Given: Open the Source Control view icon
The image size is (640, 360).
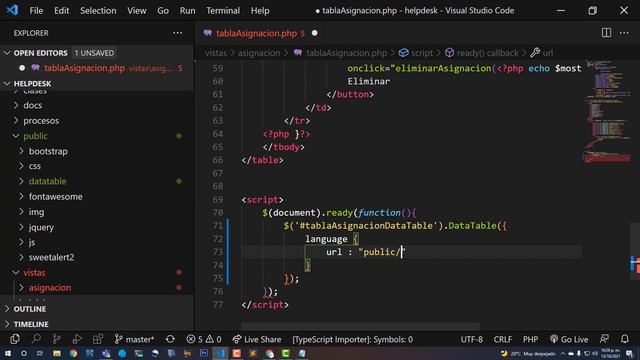Looking at the screenshot, I should [x=57, y=339].
